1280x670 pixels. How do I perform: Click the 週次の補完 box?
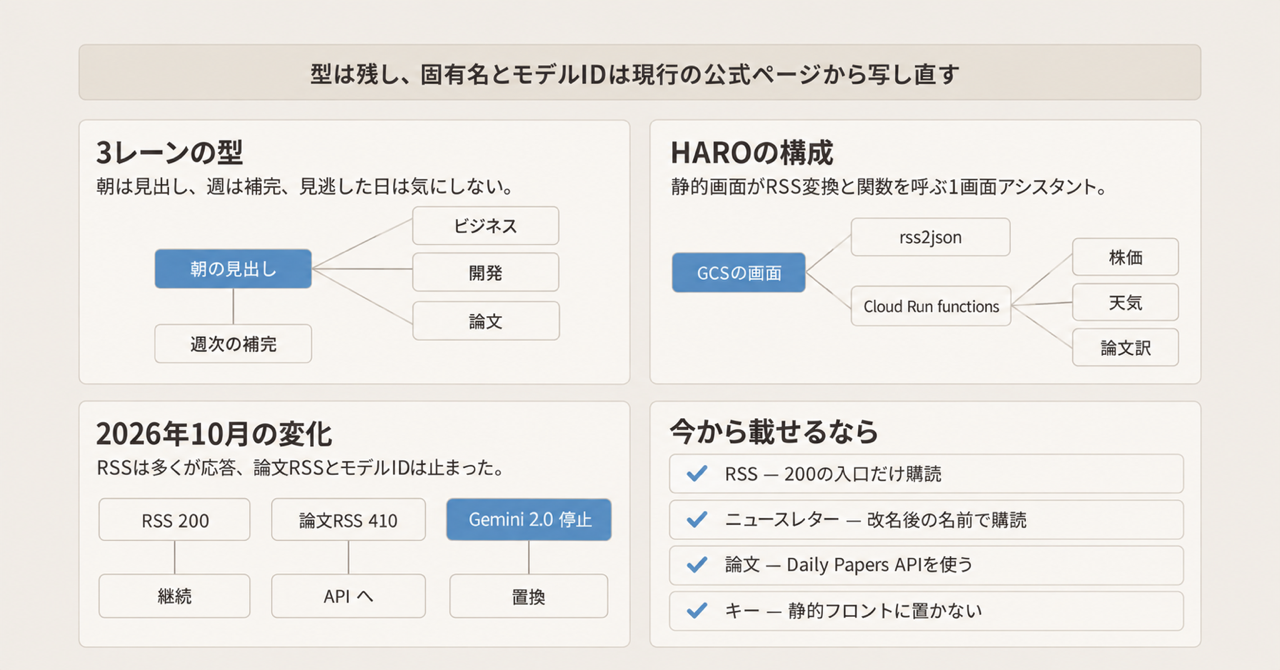[x=233, y=344]
